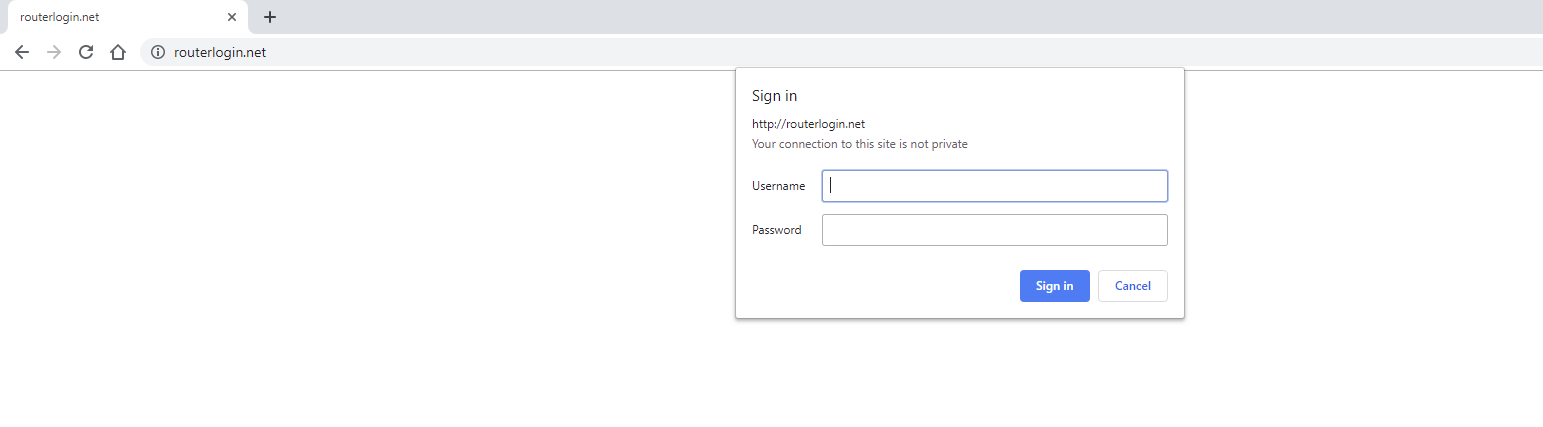Focus the address bar URL text
1543x427 pixels.
220,52
